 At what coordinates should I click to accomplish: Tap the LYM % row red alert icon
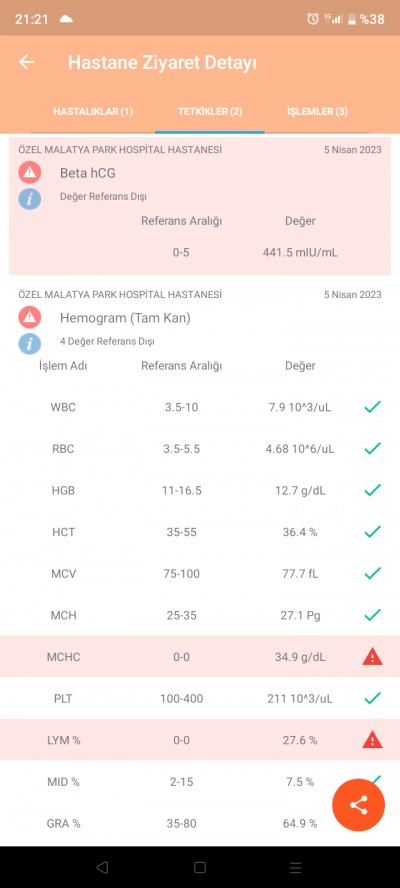[x=372, y=740]
